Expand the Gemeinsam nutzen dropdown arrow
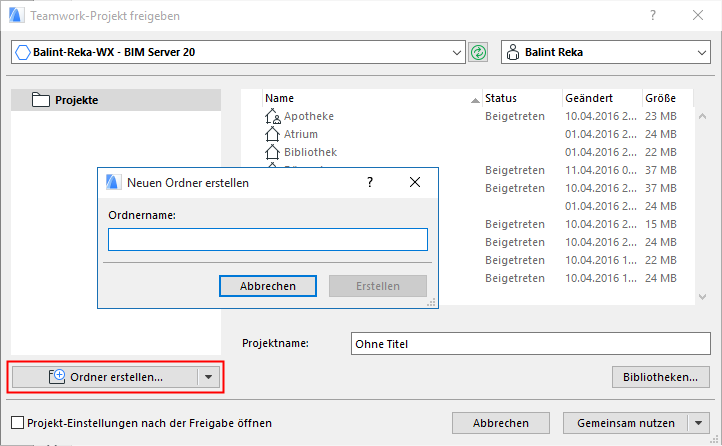Screen dimensions: 722x446 click(699, 423)
